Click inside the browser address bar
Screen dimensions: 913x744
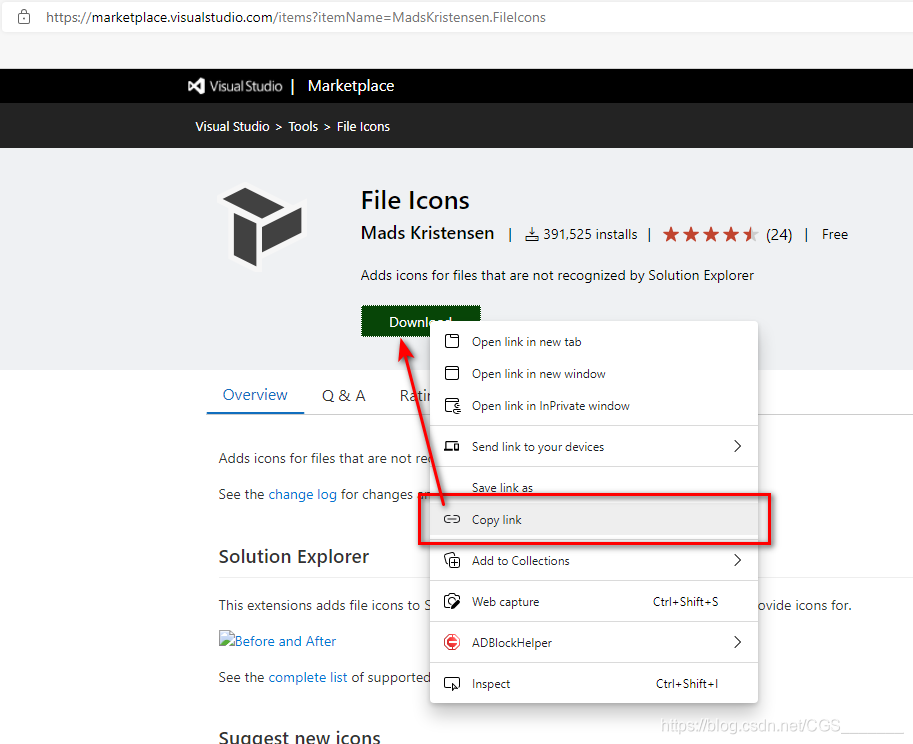click(x=300, y=16)
